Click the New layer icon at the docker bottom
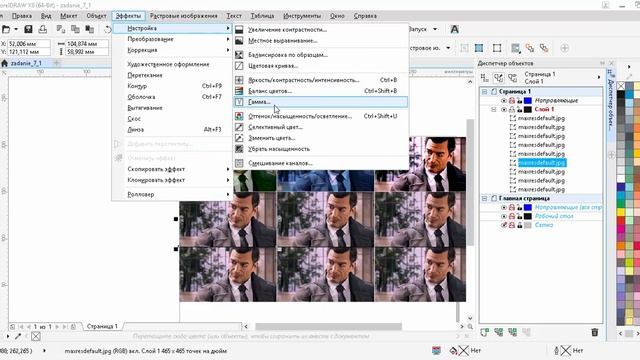Viewport: 640px width, 360px height. (x=484, y=332)
